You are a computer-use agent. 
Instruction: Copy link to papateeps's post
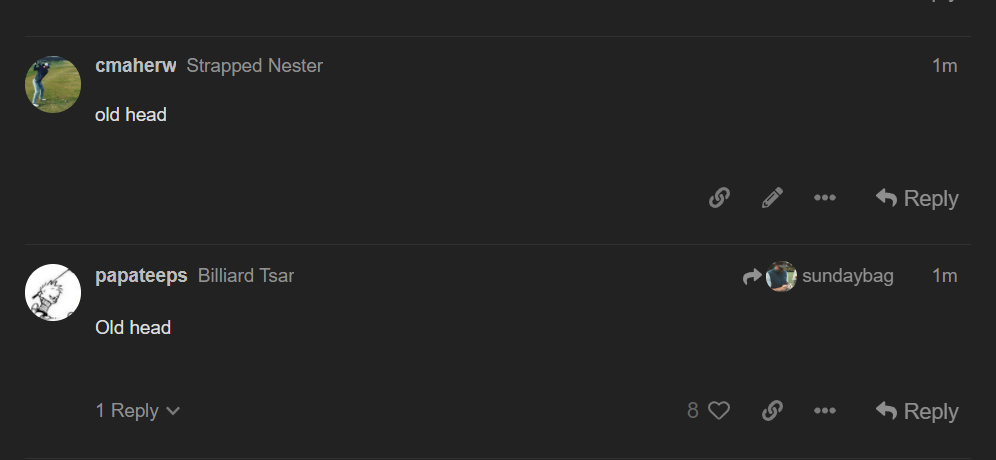click(772, 411)
